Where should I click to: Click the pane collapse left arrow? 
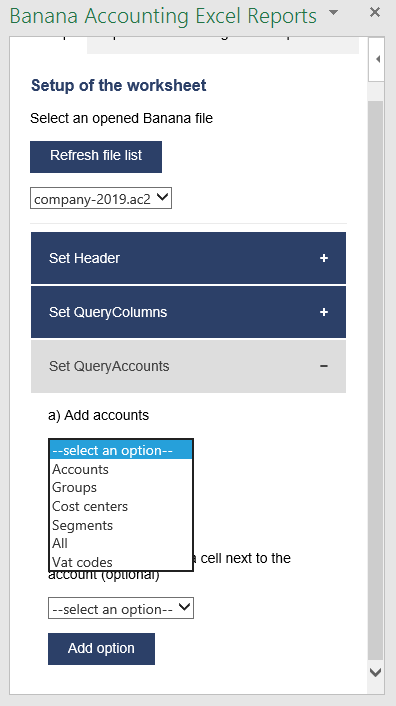[377, 59]
